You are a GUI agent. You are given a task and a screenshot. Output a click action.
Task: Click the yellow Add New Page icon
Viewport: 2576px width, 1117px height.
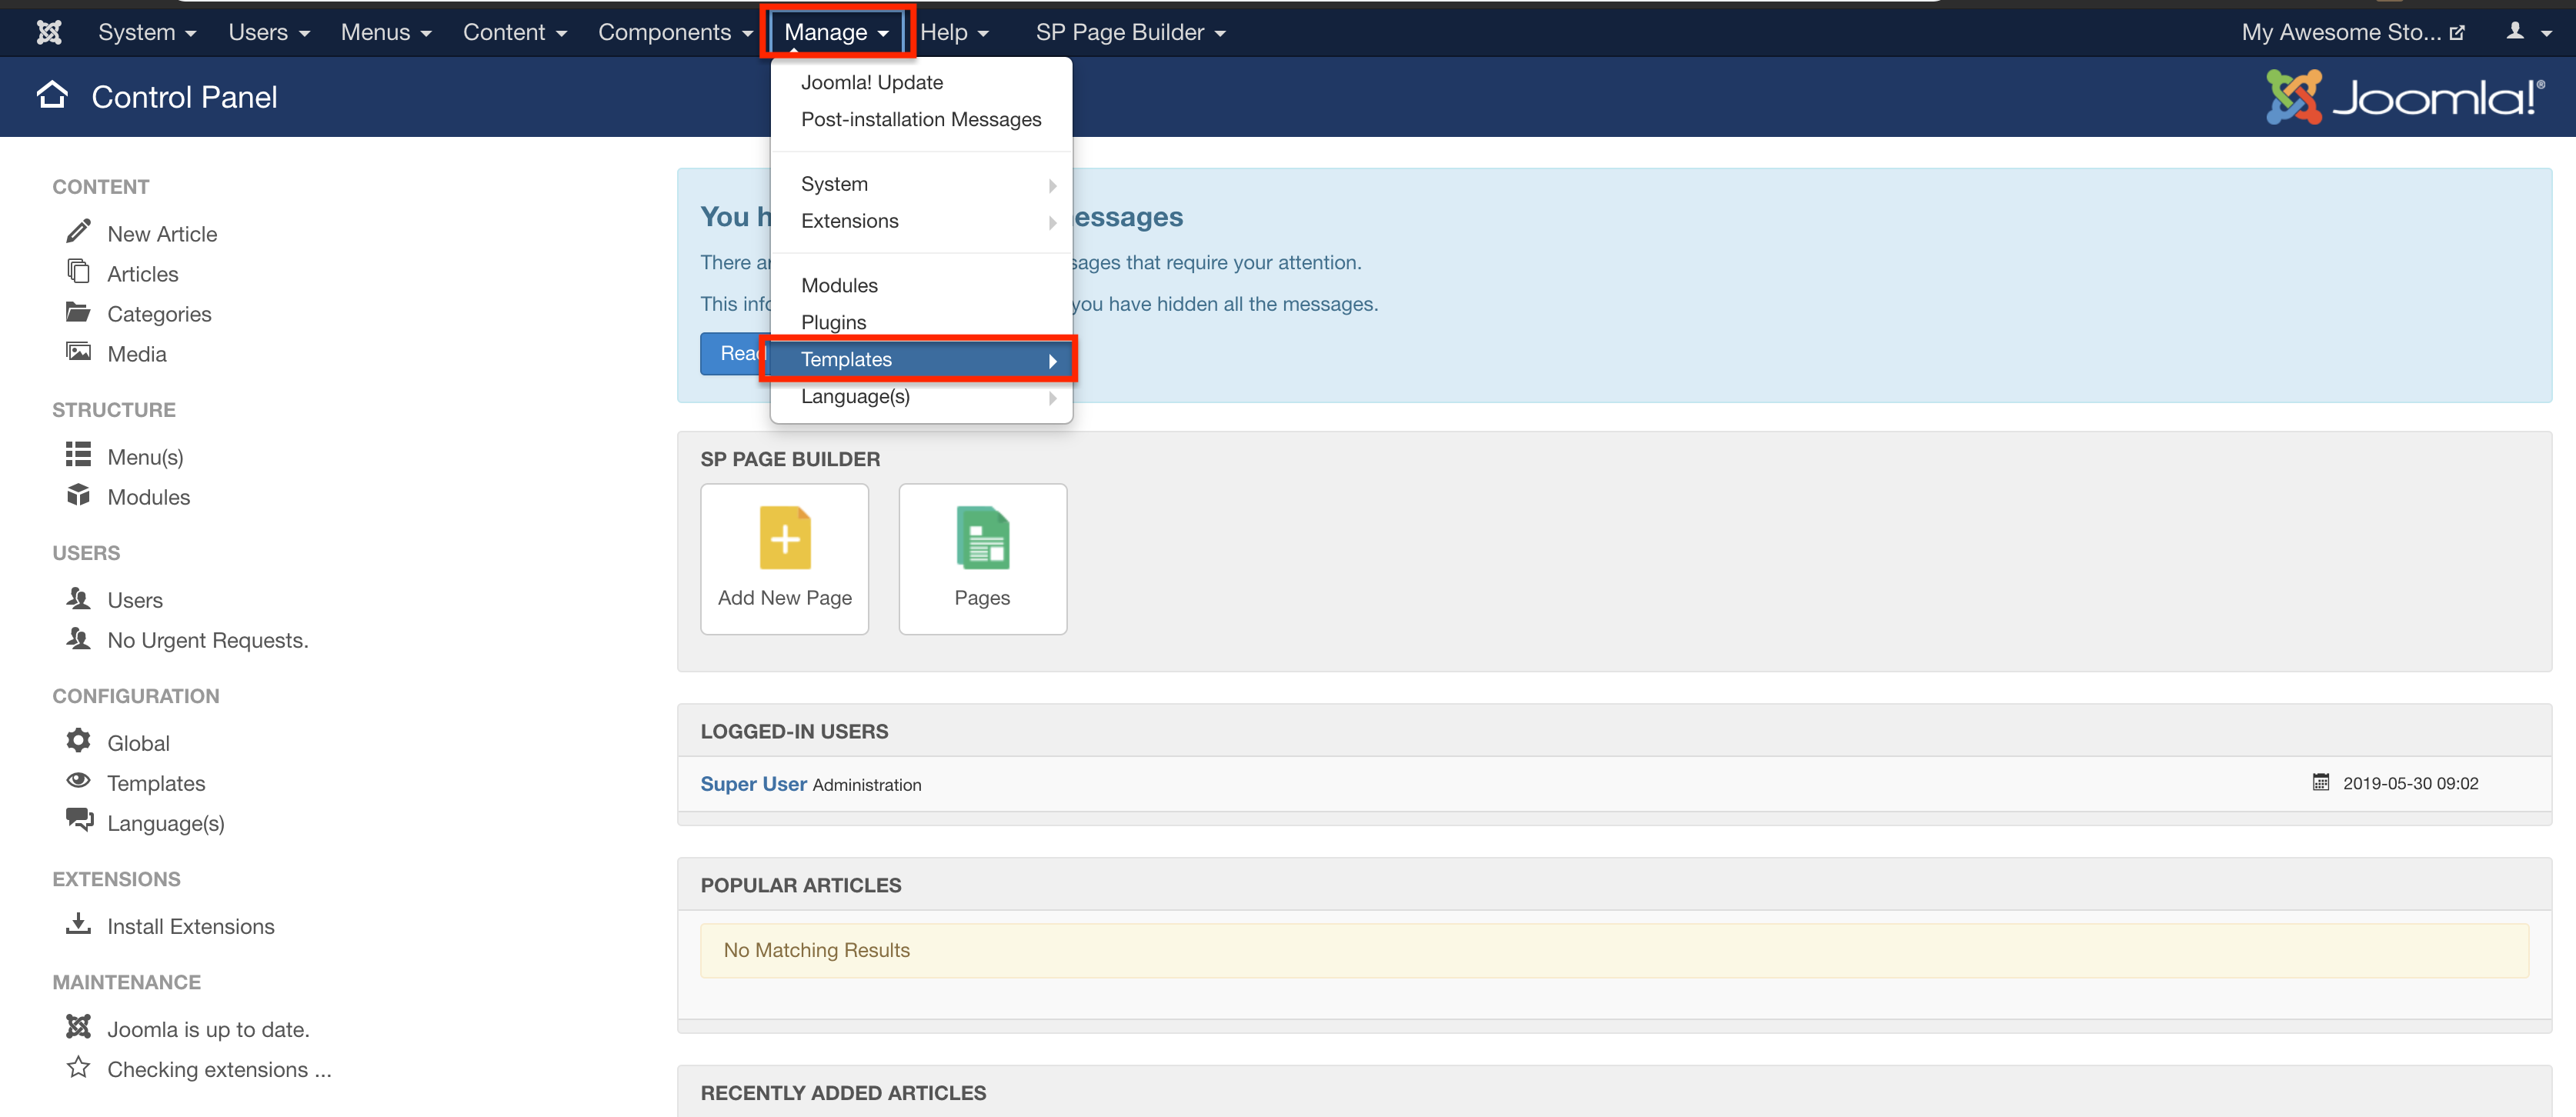coord(785,538)
